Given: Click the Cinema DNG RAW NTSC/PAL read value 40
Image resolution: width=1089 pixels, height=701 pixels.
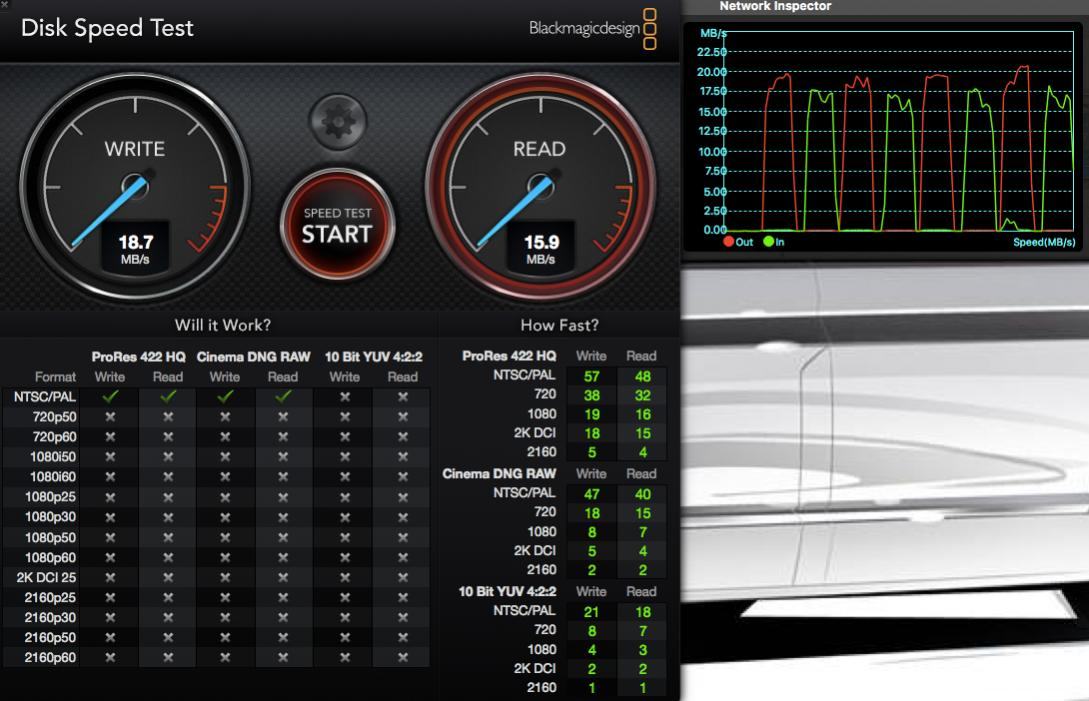Looking at the screenshot, I should pyautogui.click(x=643, y=494).
